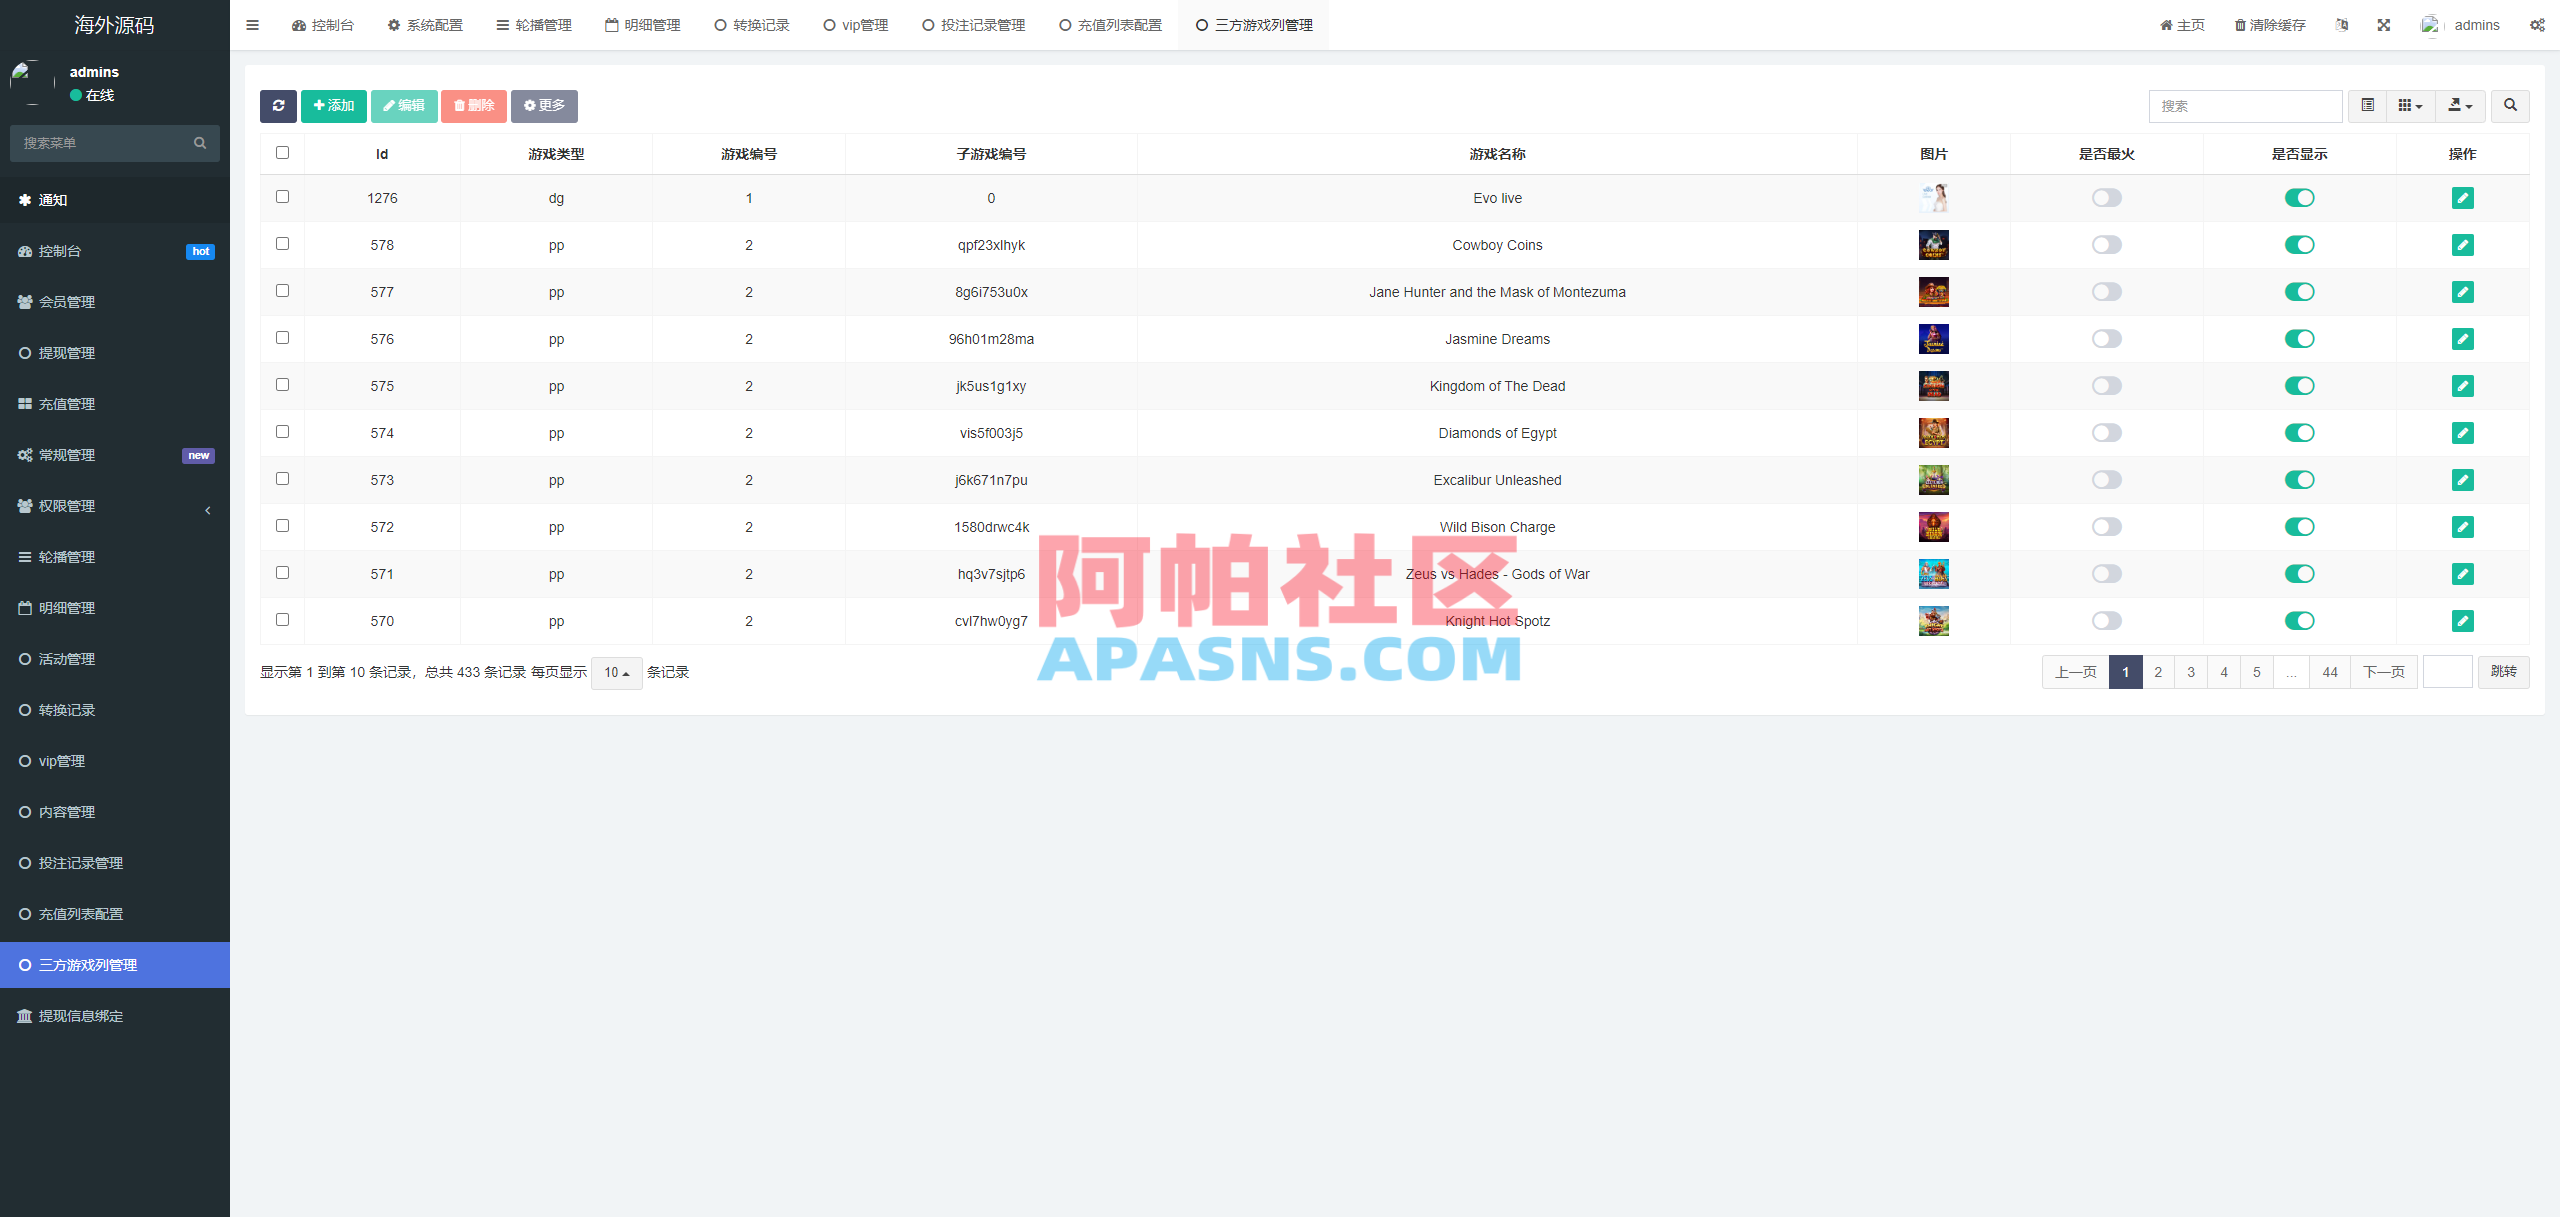Click the edit pencil icon for Evo live

coord(2462,198)
